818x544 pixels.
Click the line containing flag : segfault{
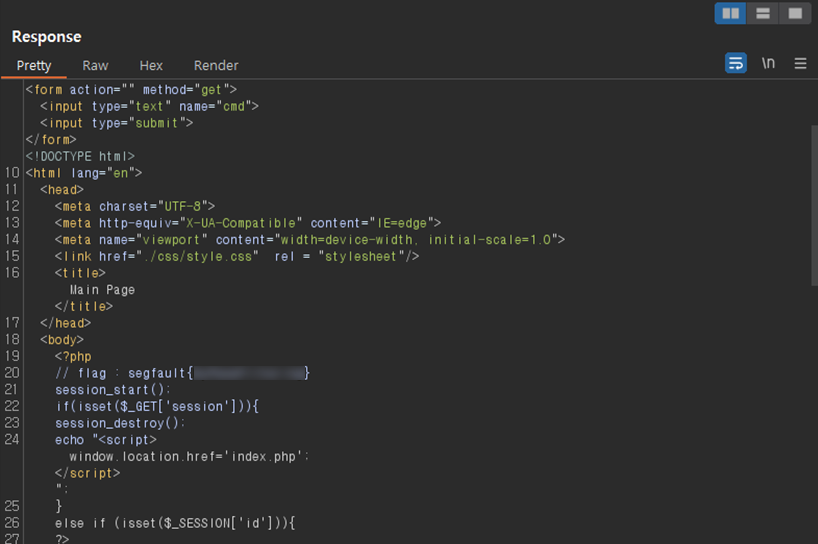coord(183,373)
